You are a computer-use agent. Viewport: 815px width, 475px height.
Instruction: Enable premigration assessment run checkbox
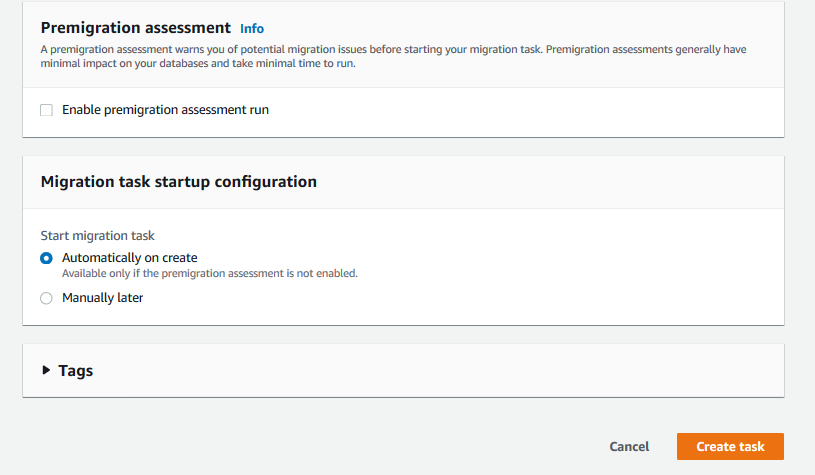point(46,110)
